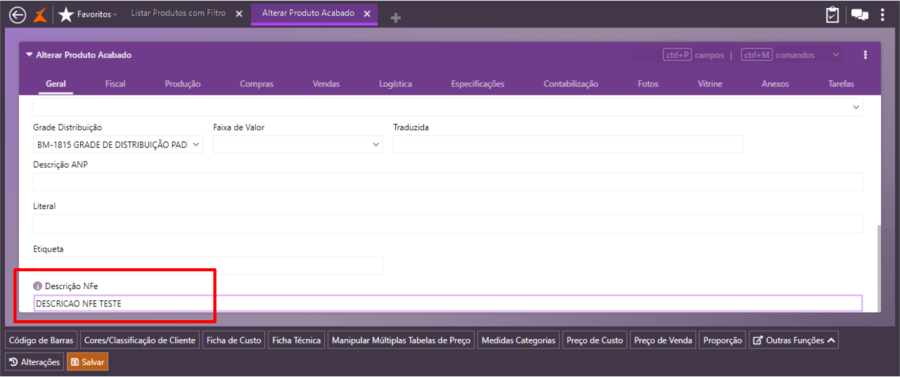900x377 pixels.
Task: Click the Literal input field
Action: tap(448, 224)
